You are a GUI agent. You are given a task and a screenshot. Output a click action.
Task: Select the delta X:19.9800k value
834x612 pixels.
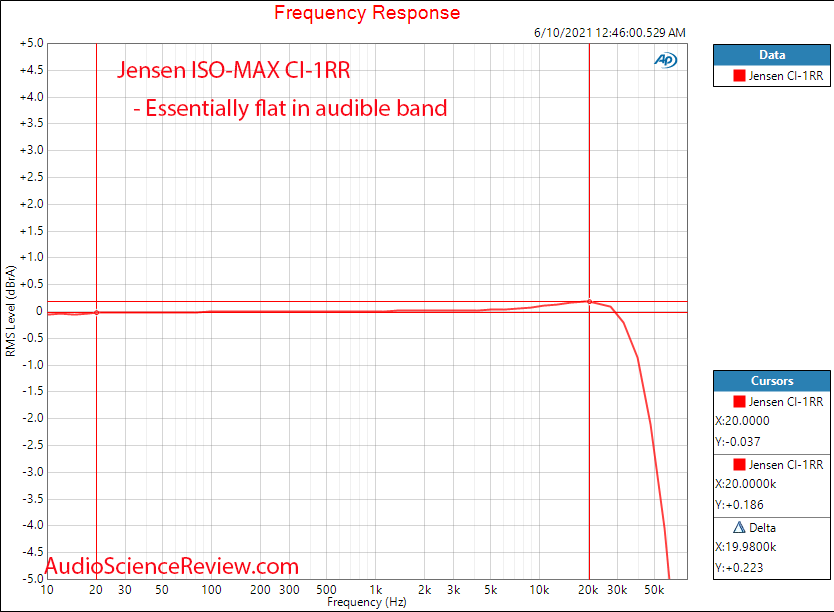coord(746,547)
